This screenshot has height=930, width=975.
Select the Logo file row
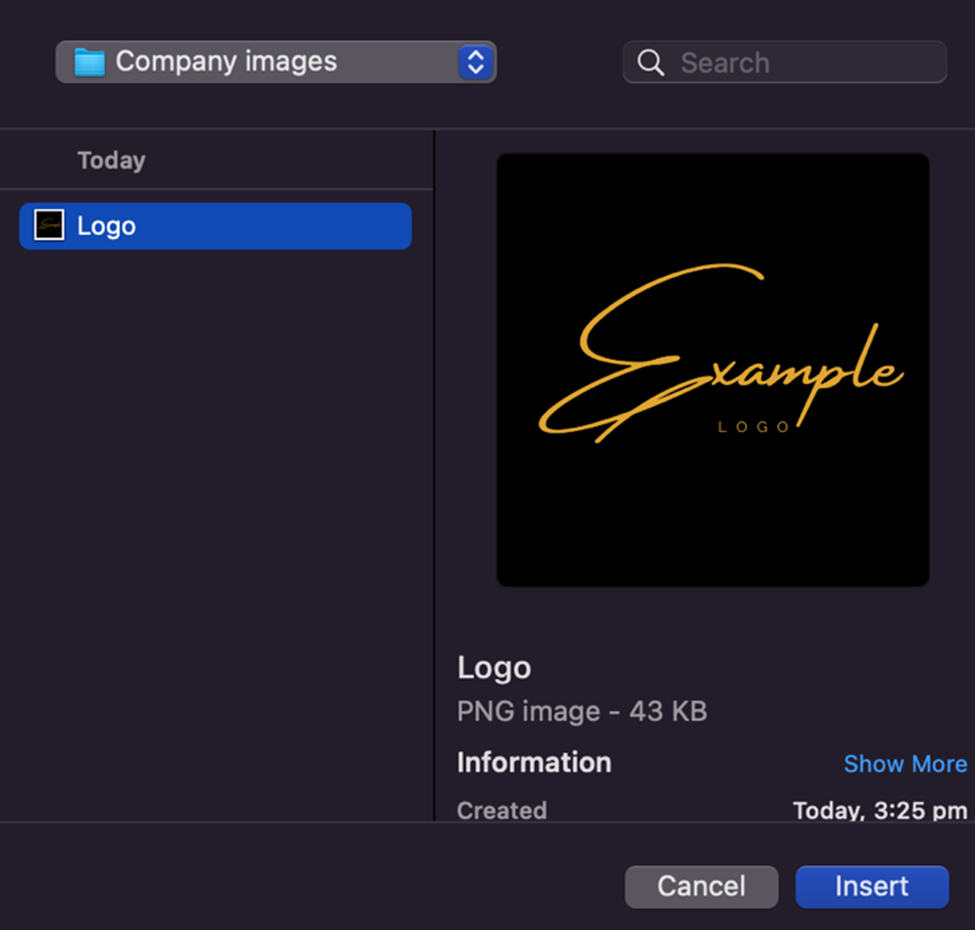pyautogui.click(x=215, y=226)
